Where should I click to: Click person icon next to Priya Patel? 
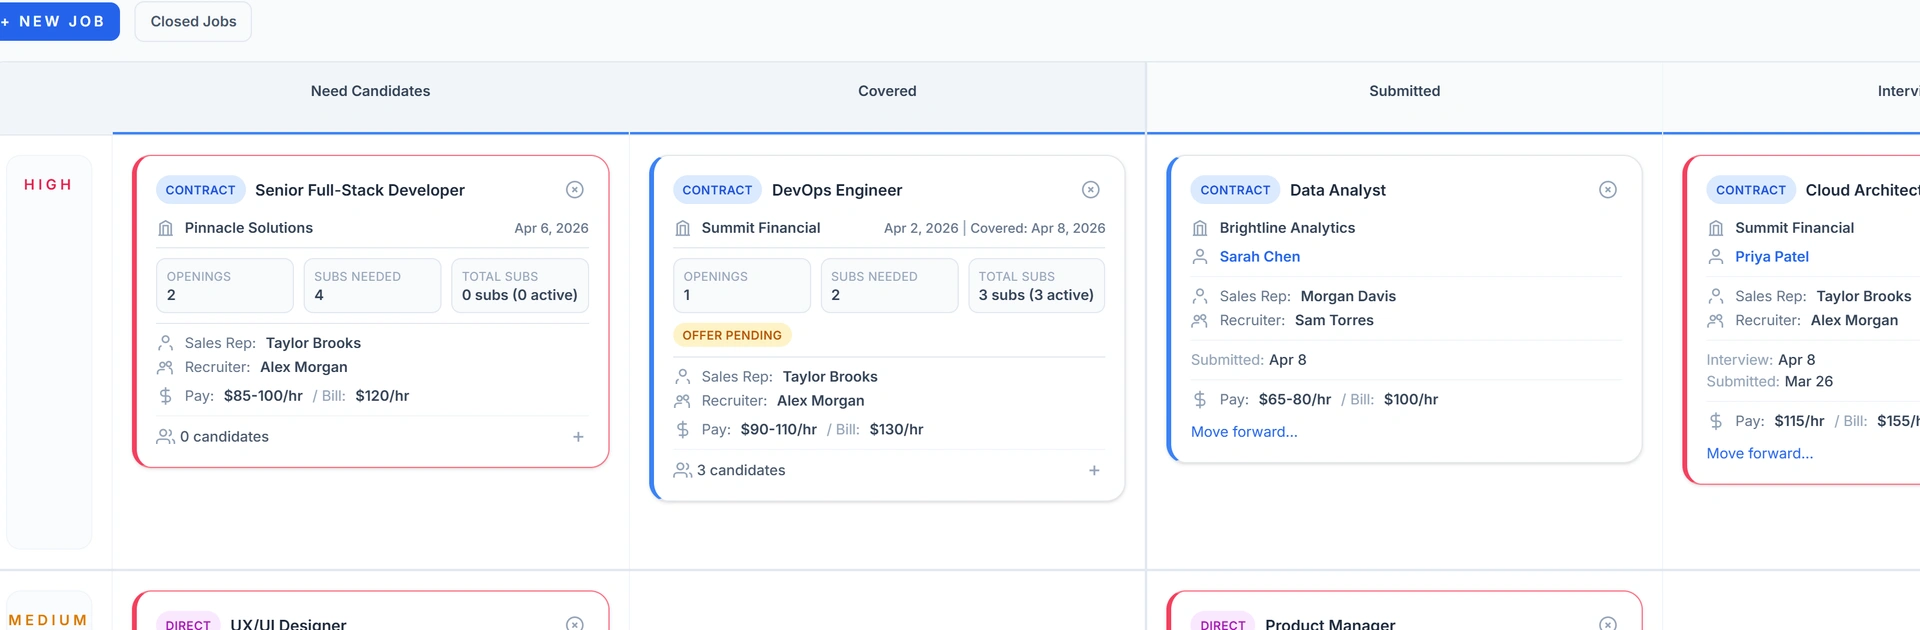(x=1716, y=257)
